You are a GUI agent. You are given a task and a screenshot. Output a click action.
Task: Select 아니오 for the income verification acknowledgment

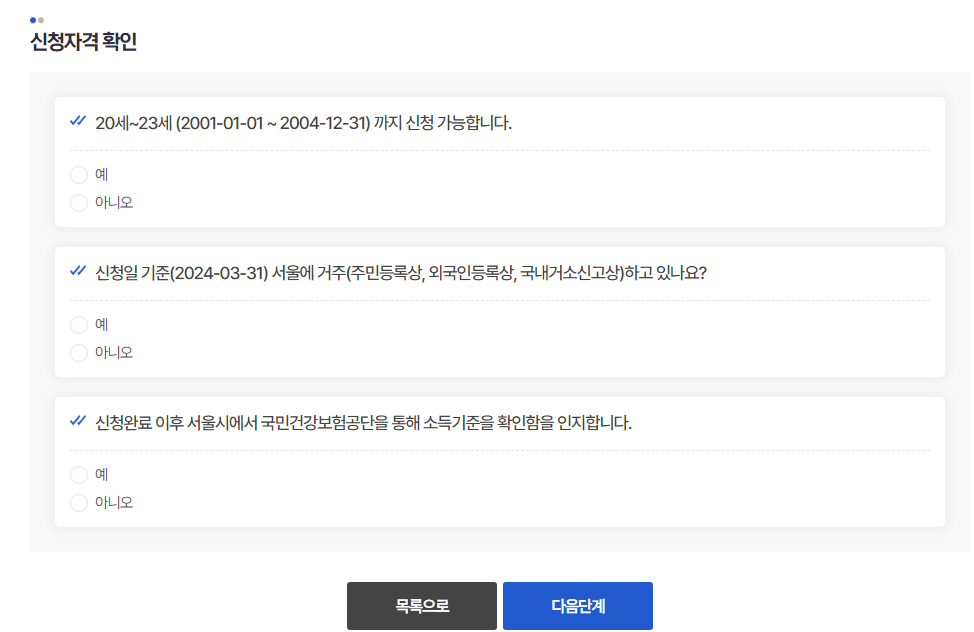[78, 502]
